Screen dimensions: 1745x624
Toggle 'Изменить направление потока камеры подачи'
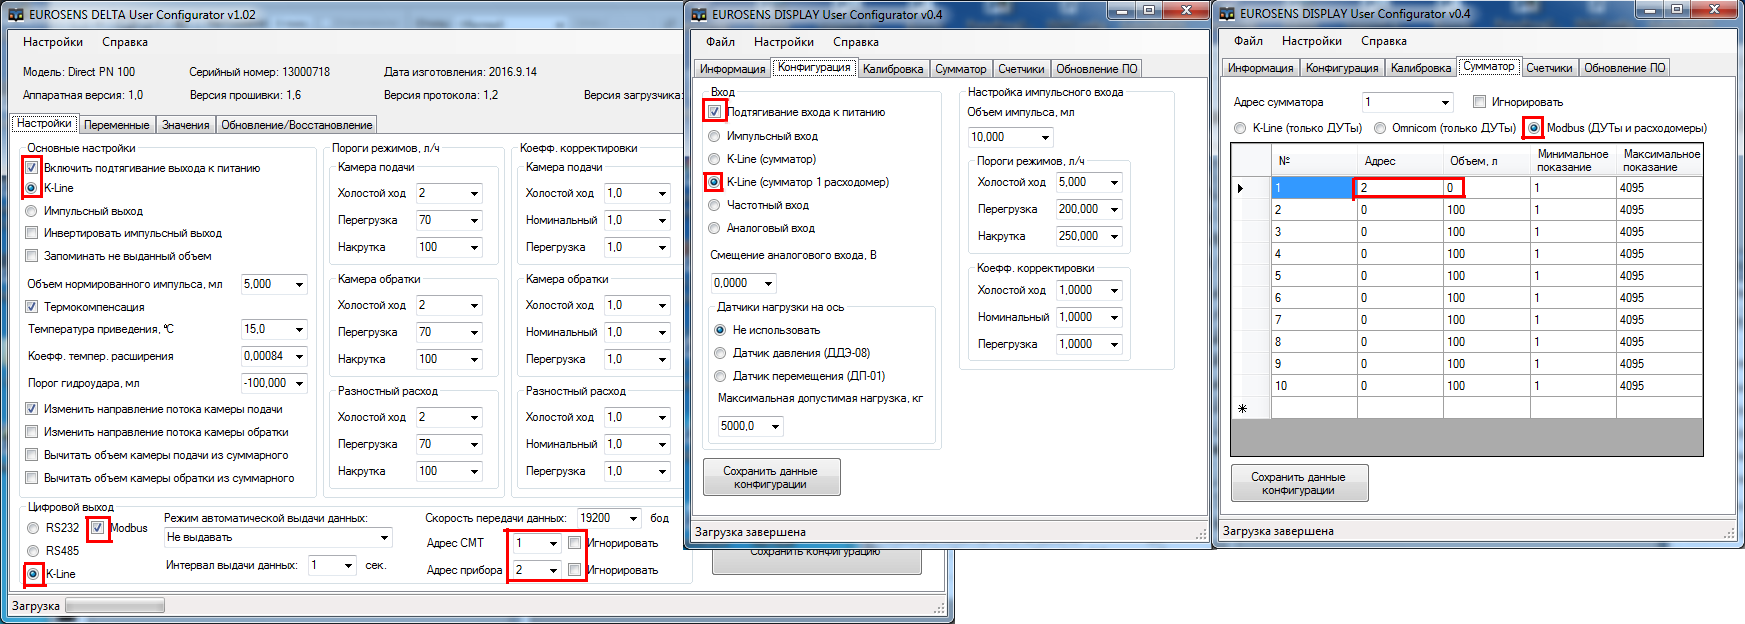(32, 409)
